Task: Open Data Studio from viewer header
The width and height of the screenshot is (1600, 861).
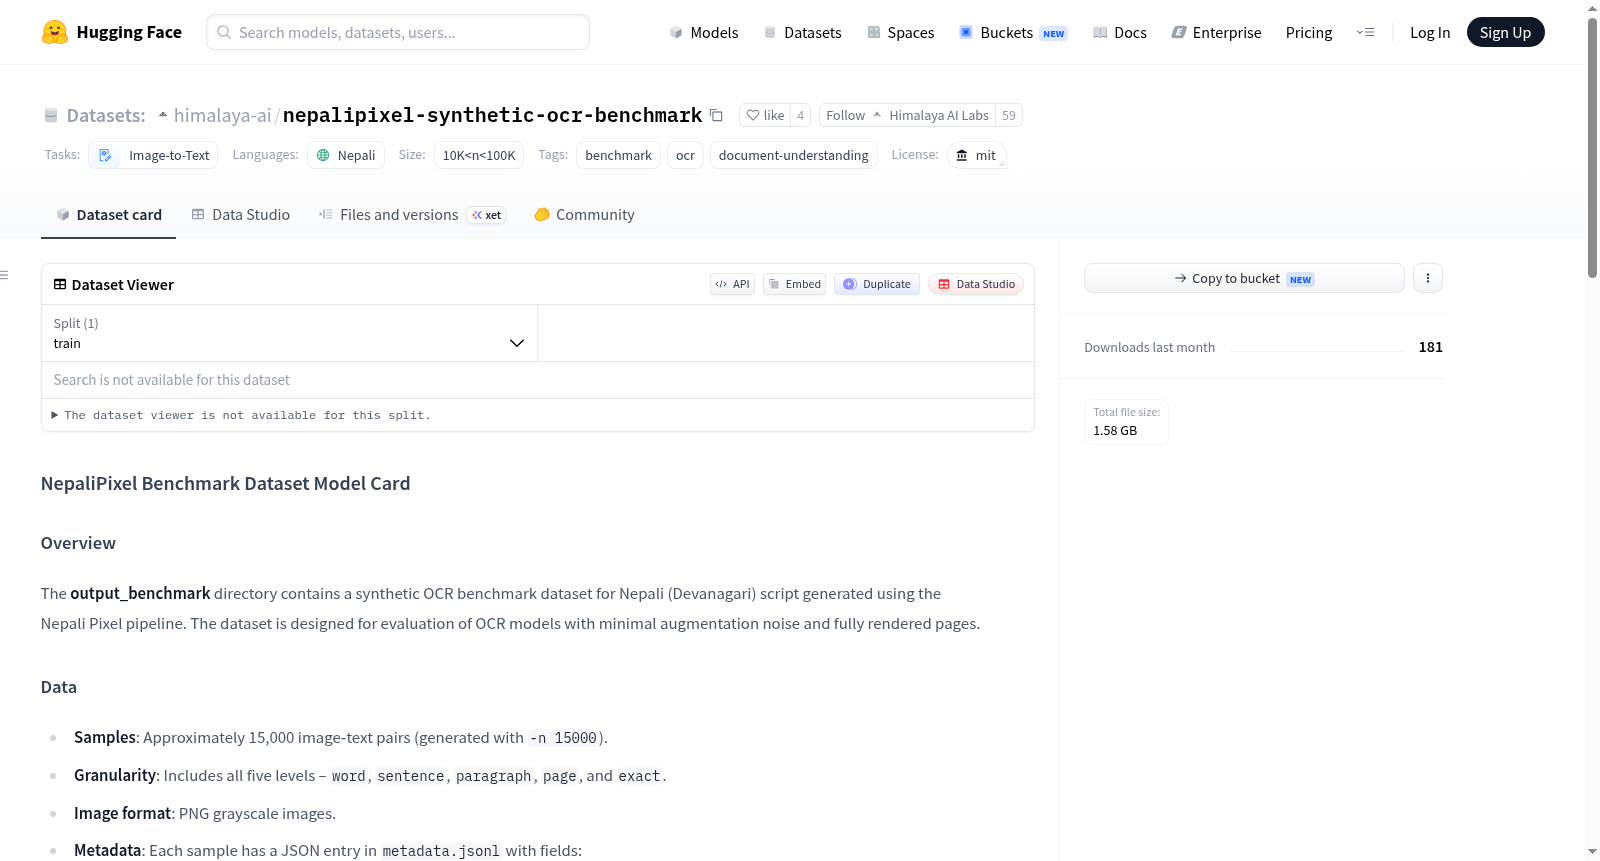Action: tap(976, 284)
